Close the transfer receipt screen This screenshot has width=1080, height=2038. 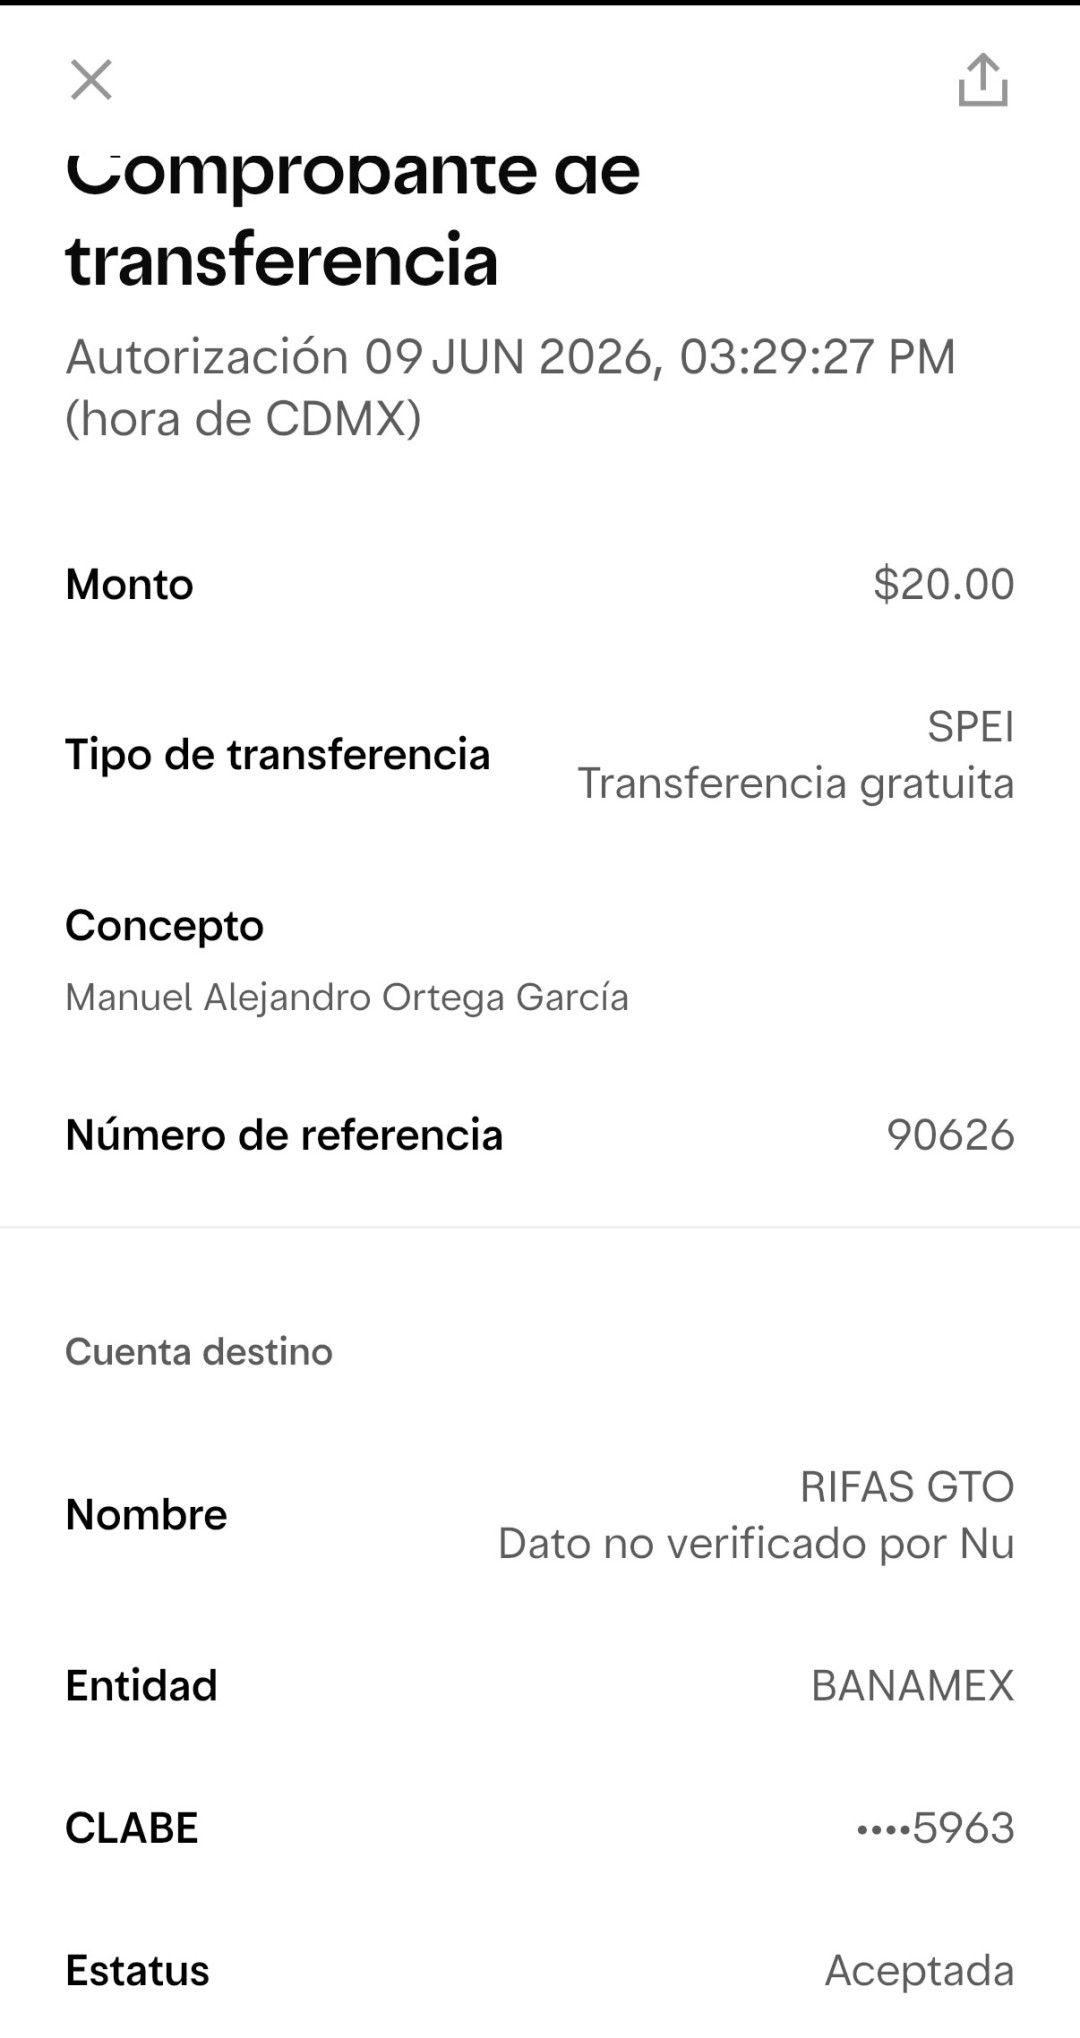[x=91, y=80]
